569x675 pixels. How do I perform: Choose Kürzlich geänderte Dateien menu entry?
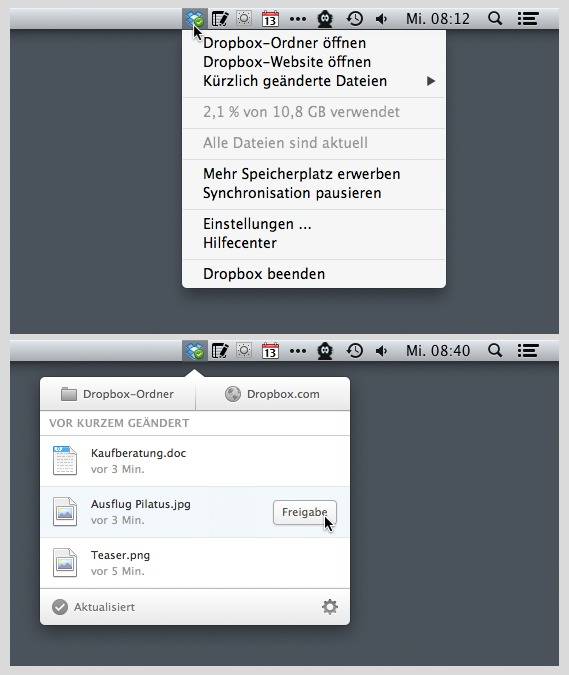(314, 81)
